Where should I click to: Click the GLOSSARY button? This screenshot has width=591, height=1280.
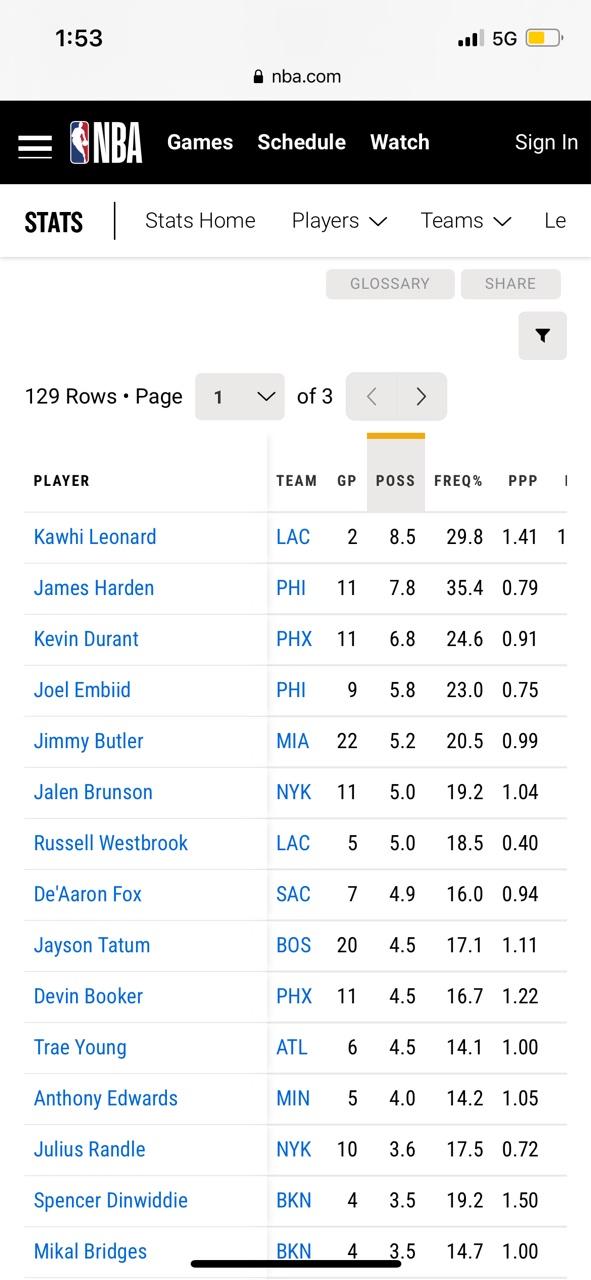pos(390,284)
